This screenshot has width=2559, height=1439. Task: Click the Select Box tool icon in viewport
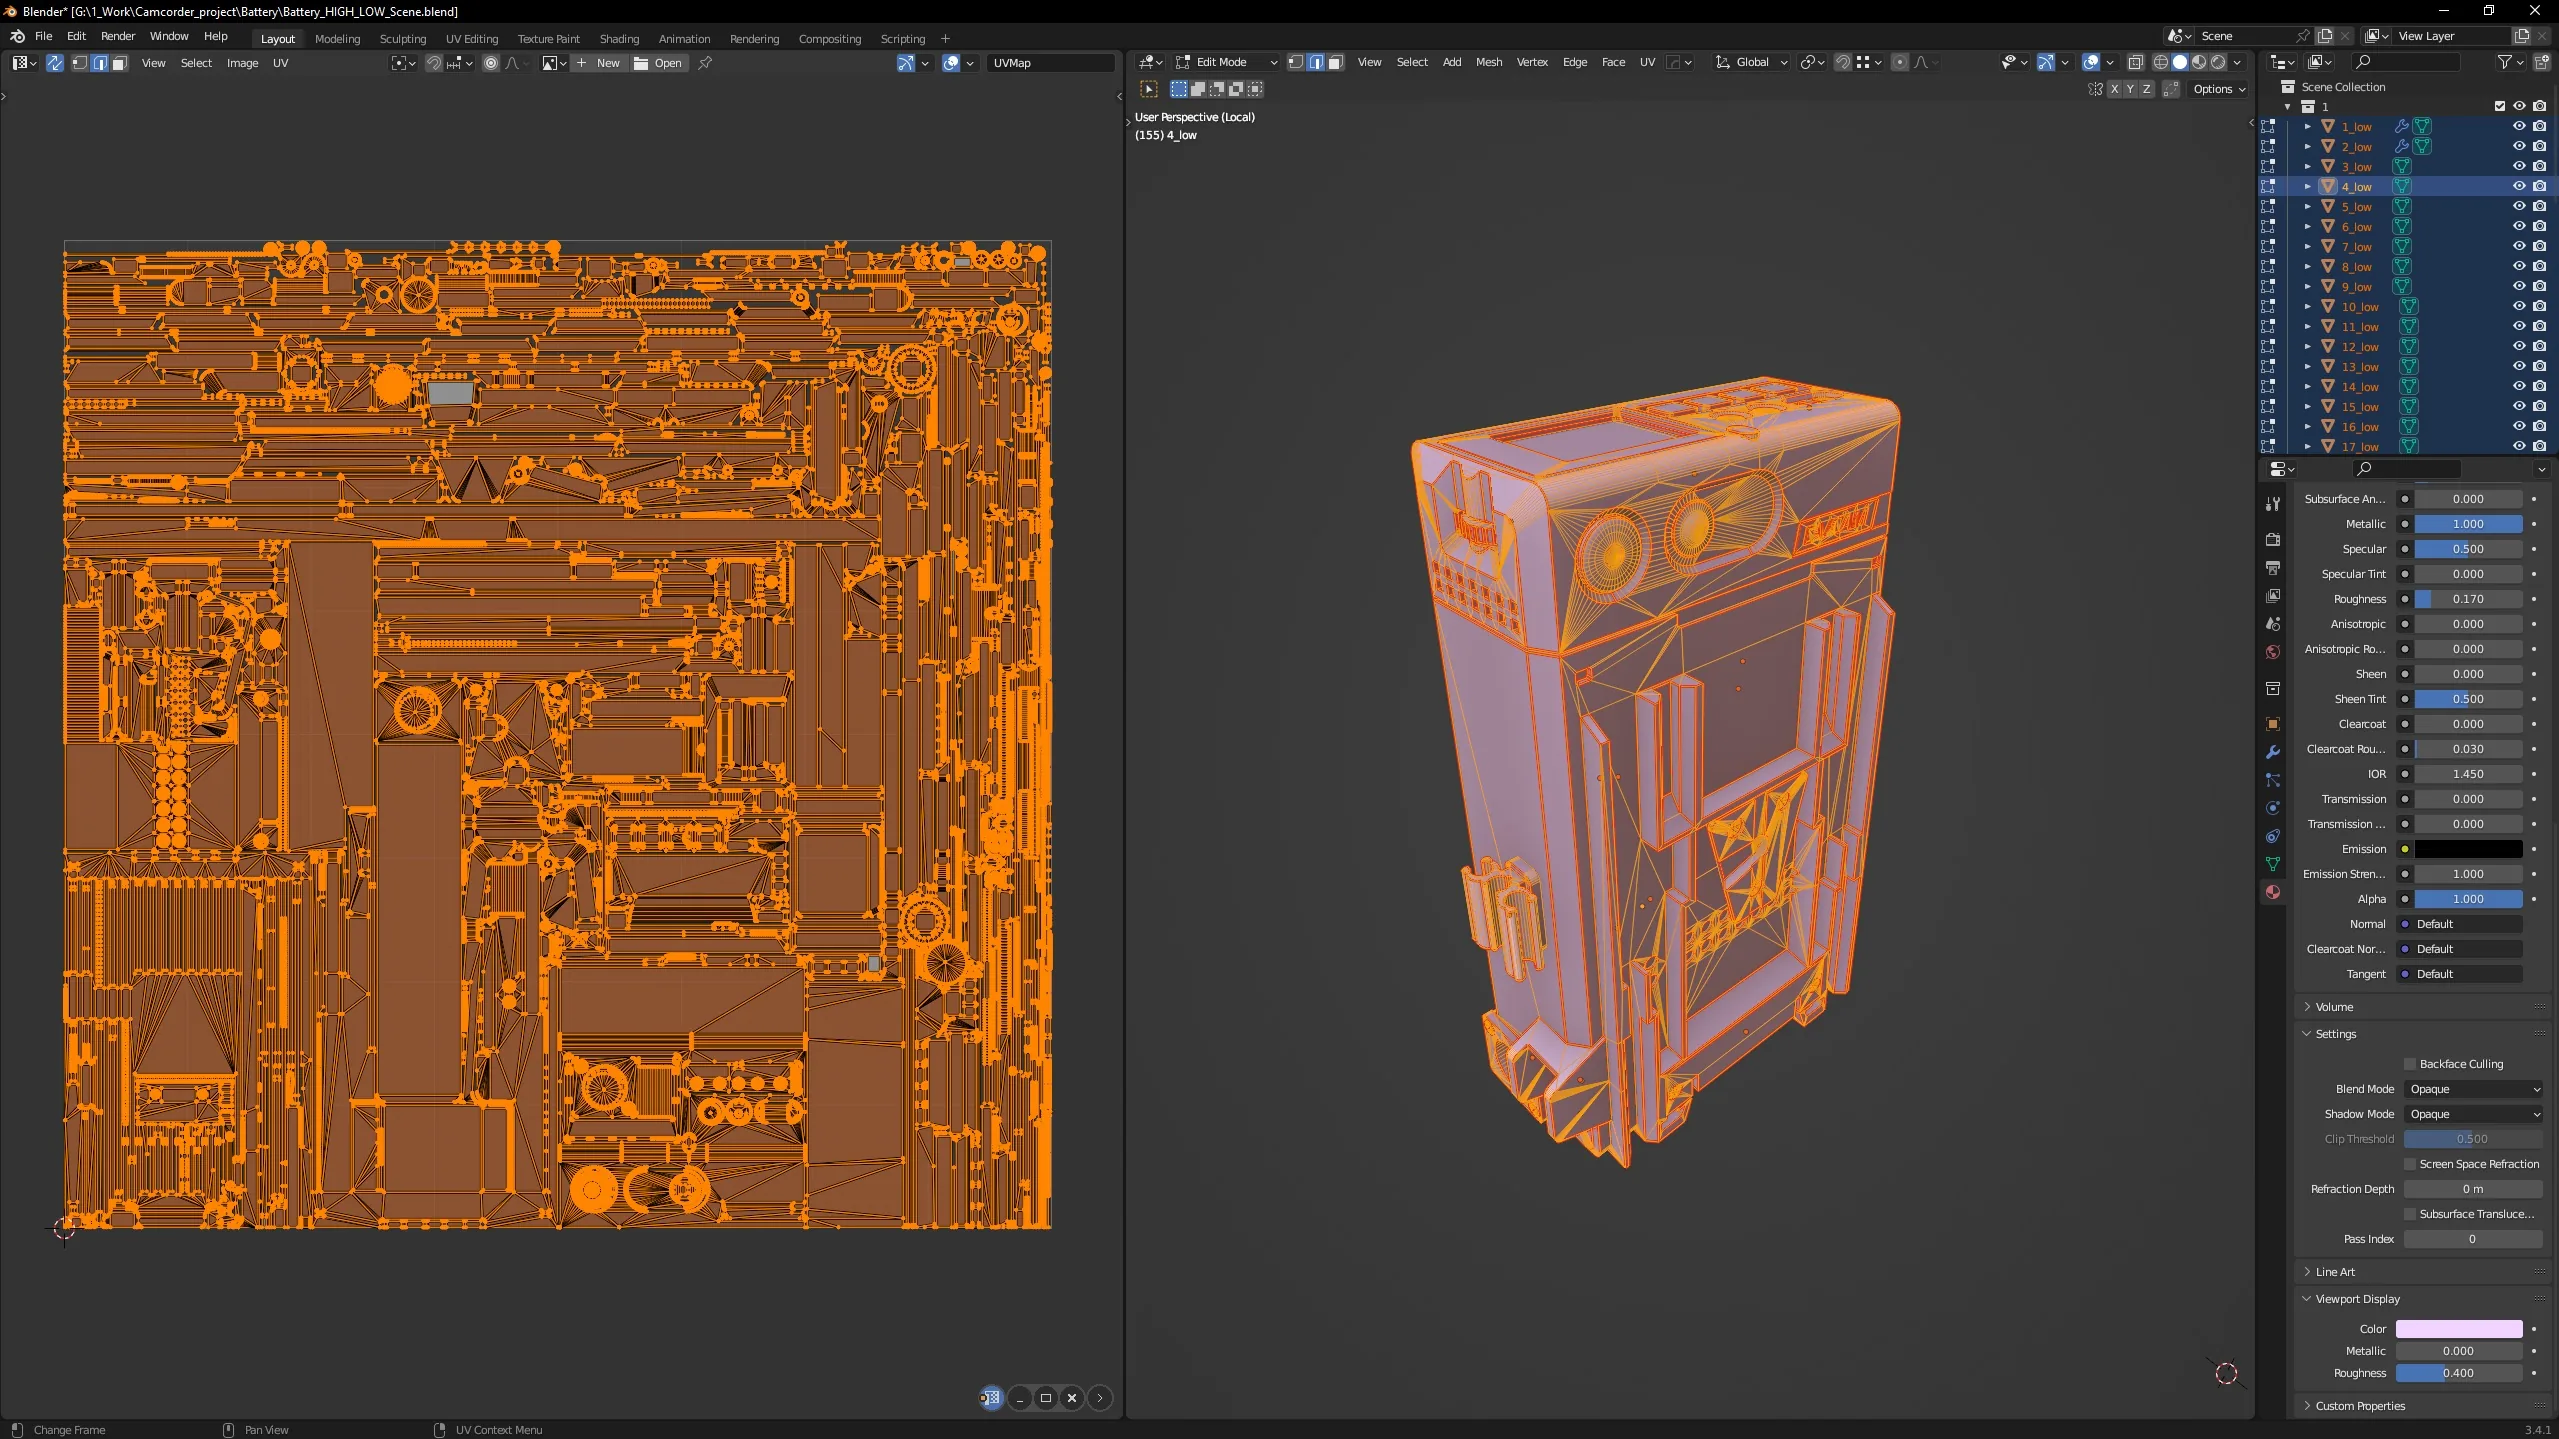coord(1149,89)
